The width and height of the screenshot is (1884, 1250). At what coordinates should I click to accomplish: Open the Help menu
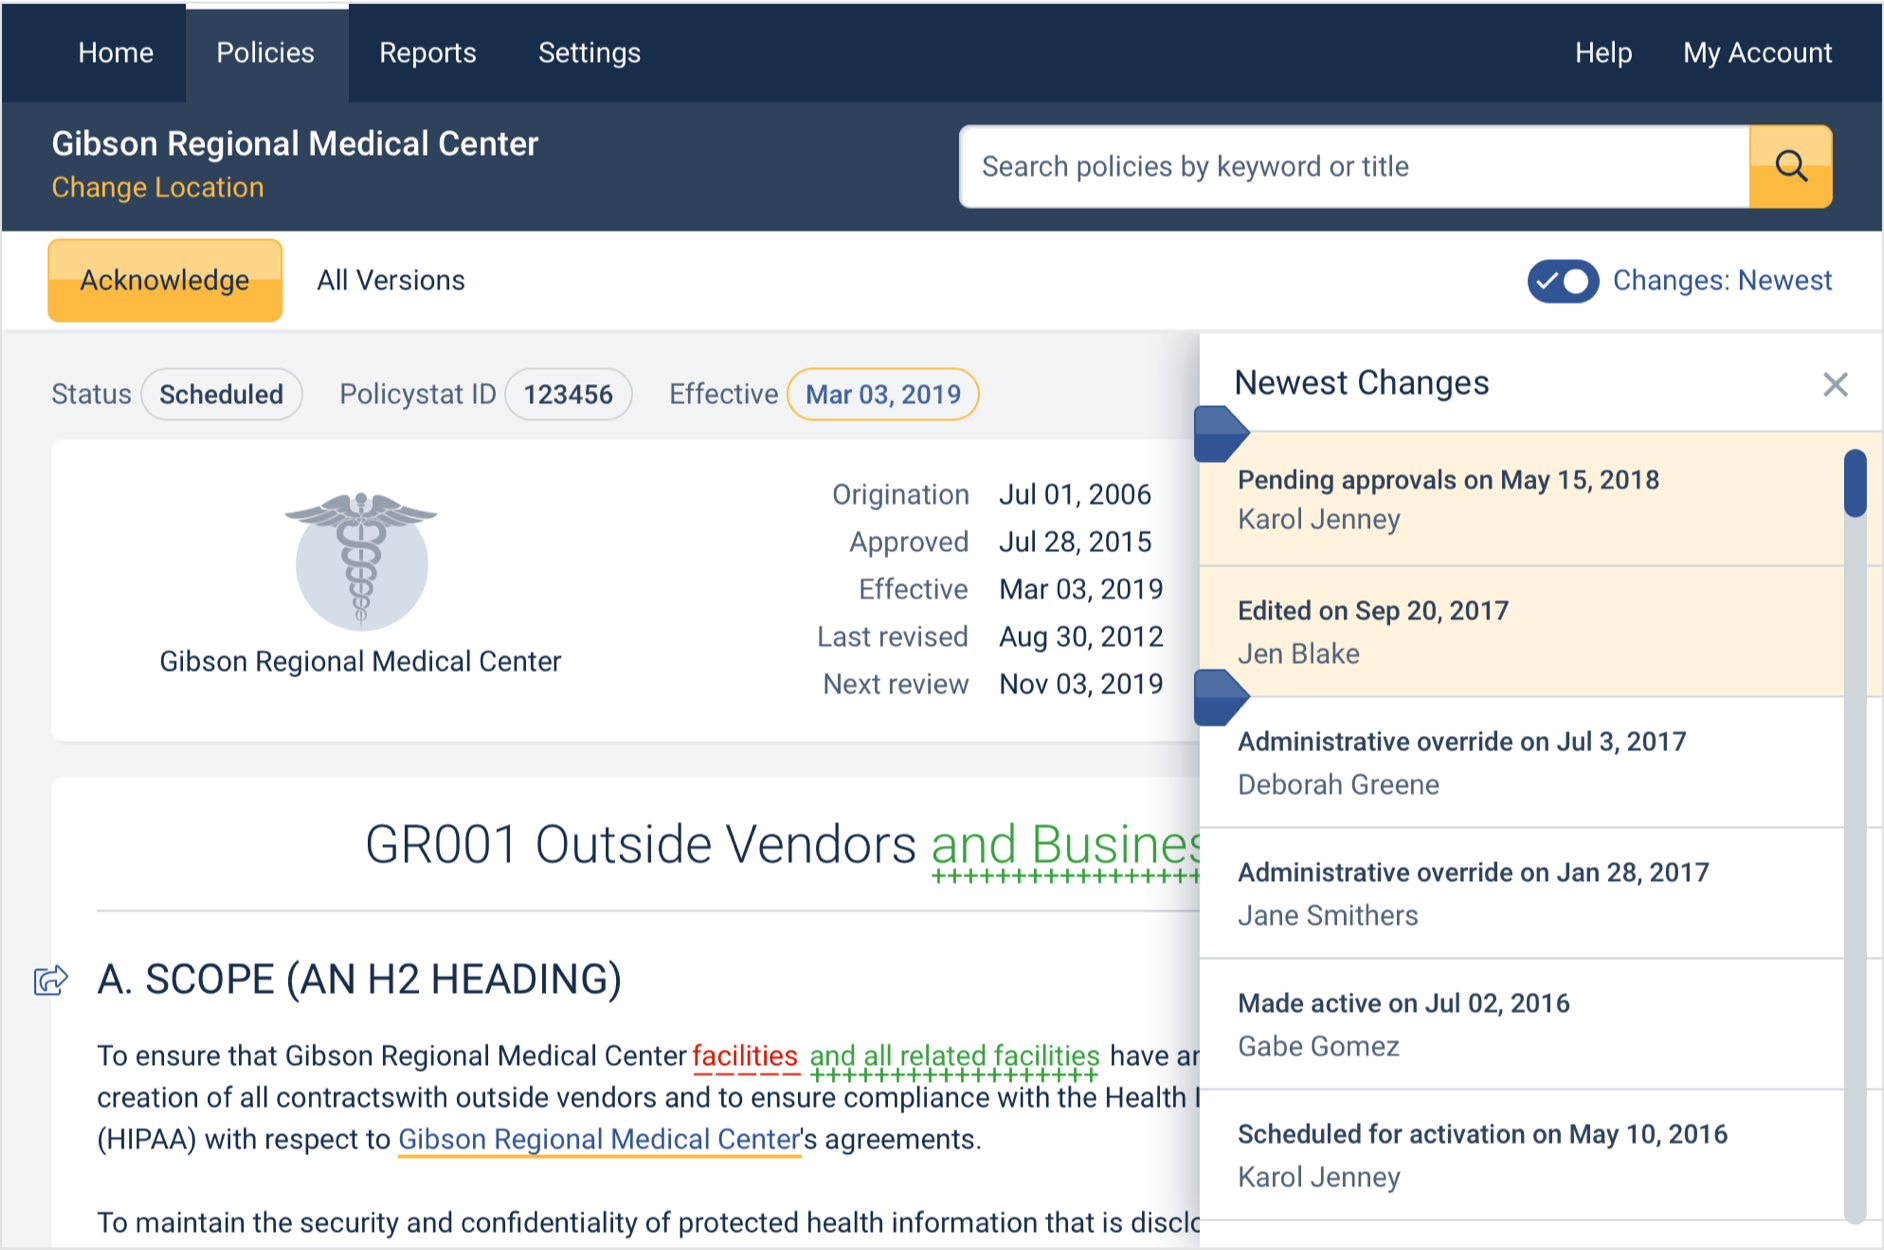(1603, 53)
